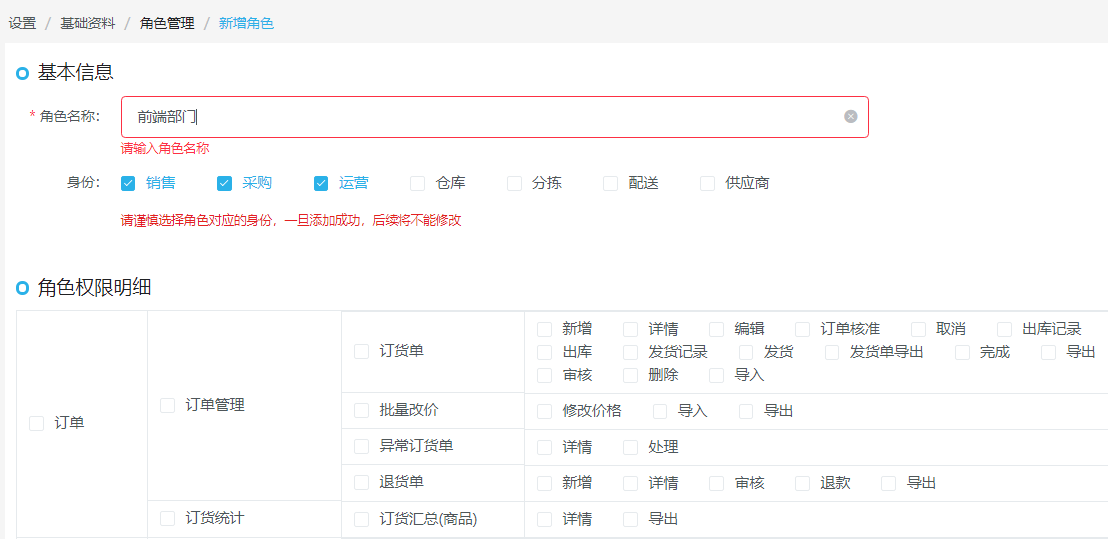Check the 异常订货单 module checkbox

[362, 446]
